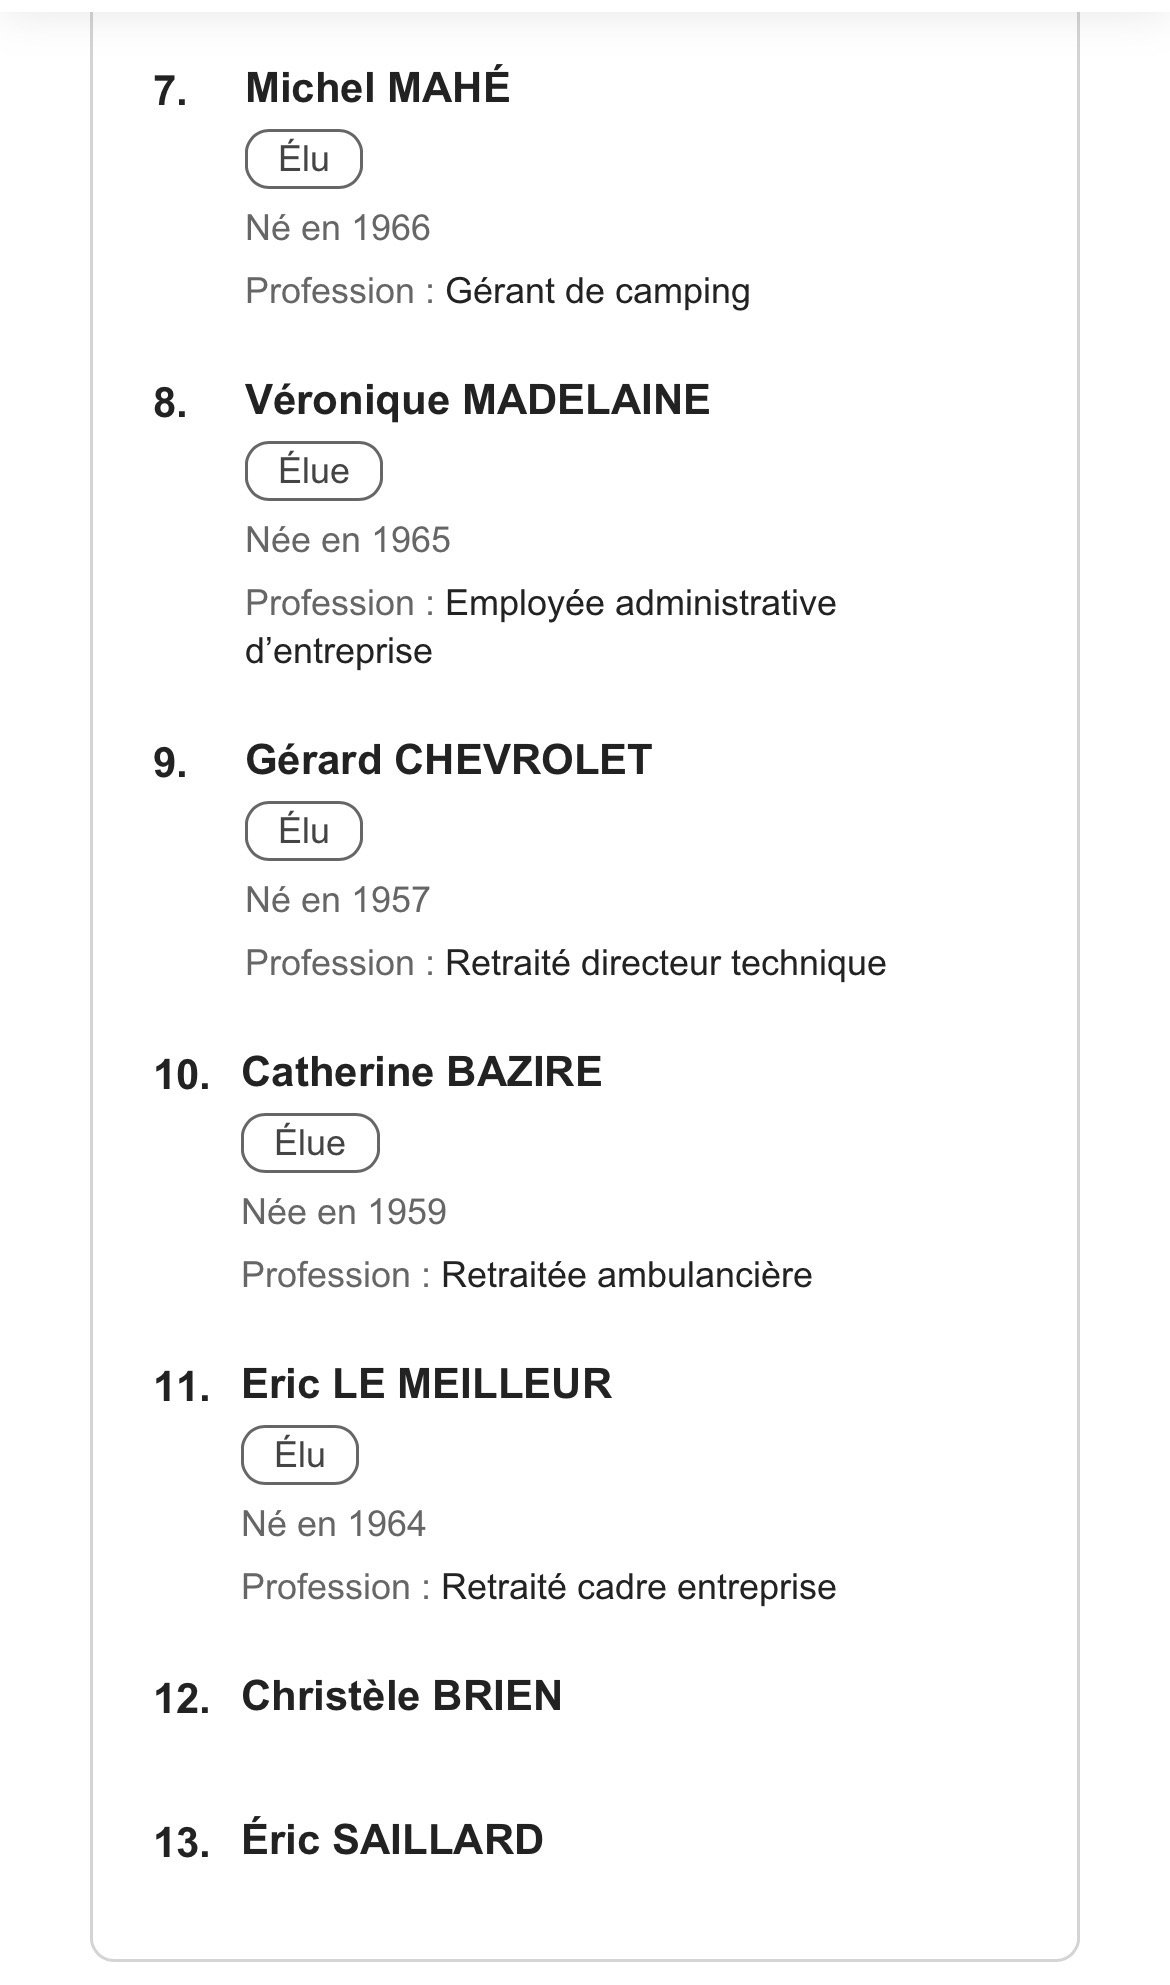Select candidate Véronique MADELAINE

click(x=477, y=400)
